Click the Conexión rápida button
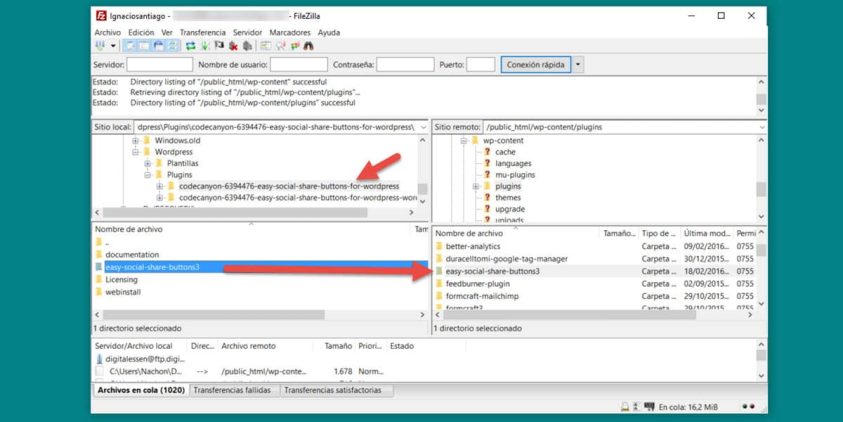 coord(535,65)
